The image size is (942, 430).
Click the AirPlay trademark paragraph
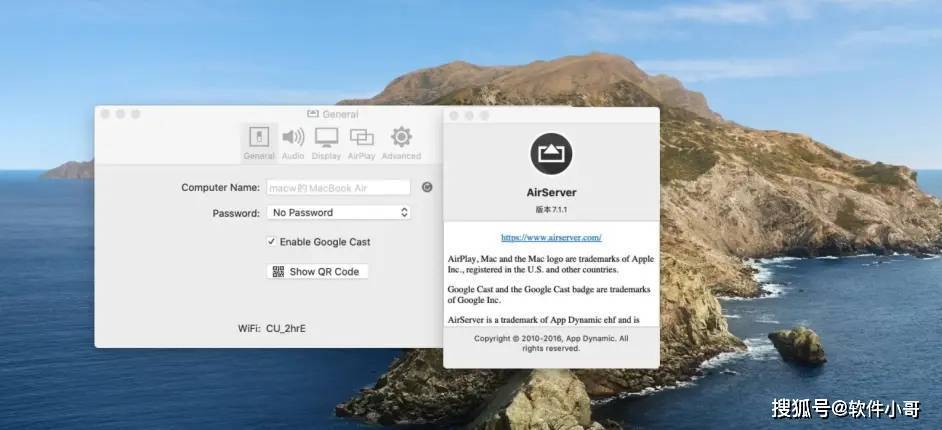(x=551, y=264)
